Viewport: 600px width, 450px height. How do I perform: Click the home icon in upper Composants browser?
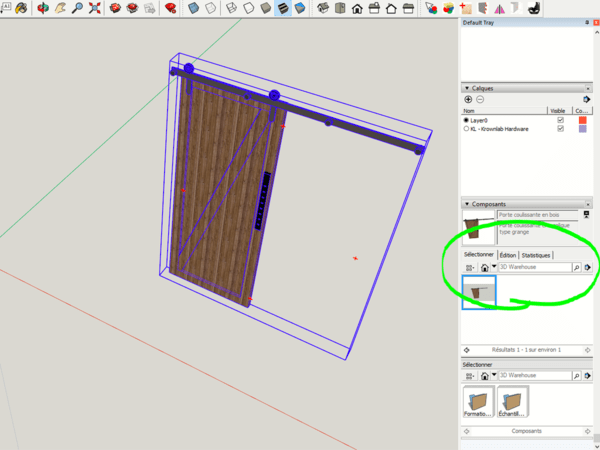pyautogui.click(x=484, y=268)
